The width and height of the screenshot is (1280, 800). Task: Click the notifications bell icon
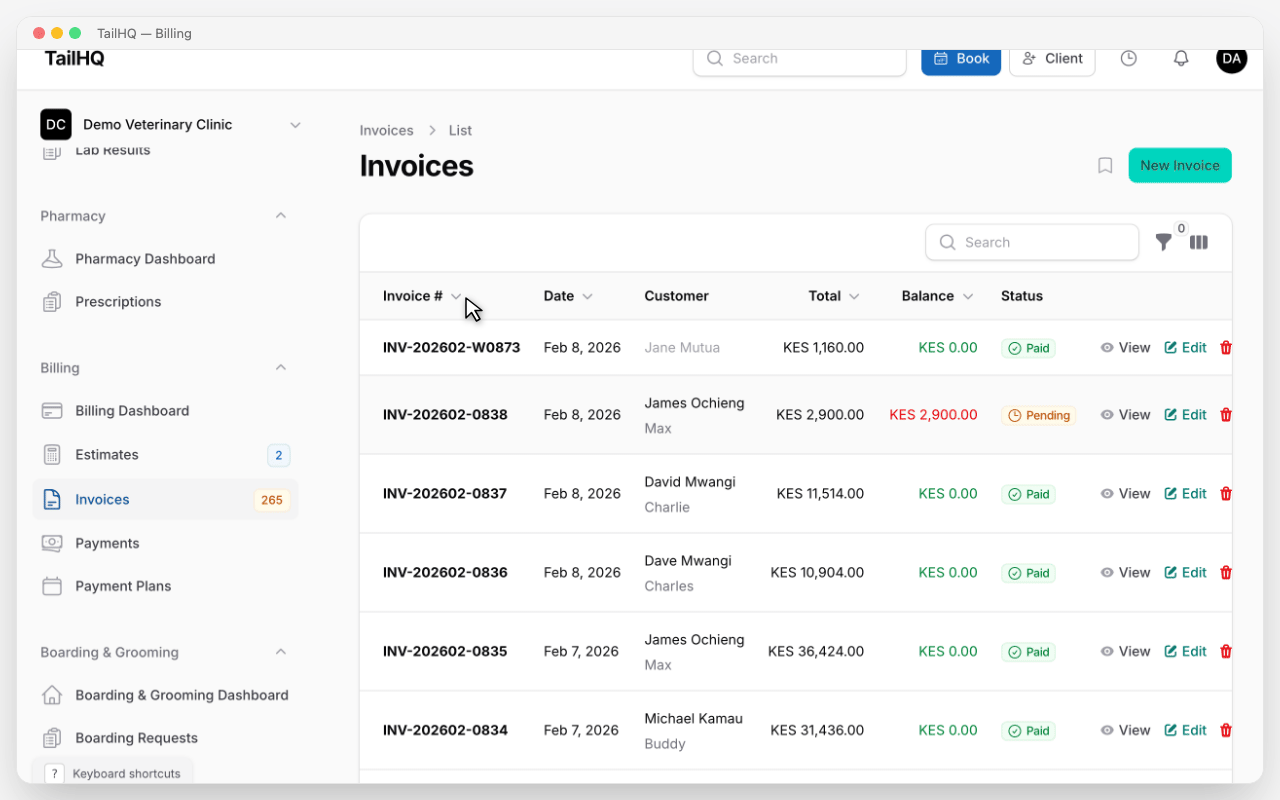(x=1181, y=59)
